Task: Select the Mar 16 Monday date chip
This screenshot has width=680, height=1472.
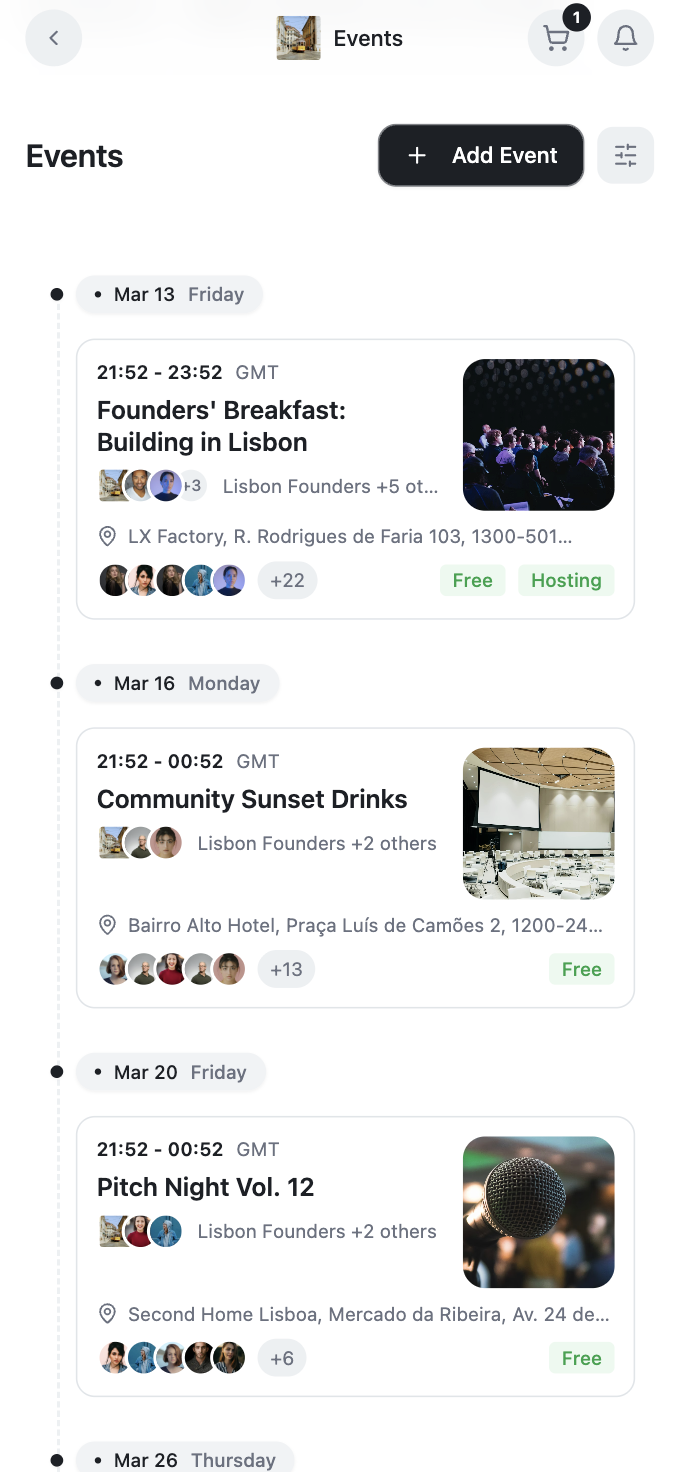Action: click(x=177, y=683)
